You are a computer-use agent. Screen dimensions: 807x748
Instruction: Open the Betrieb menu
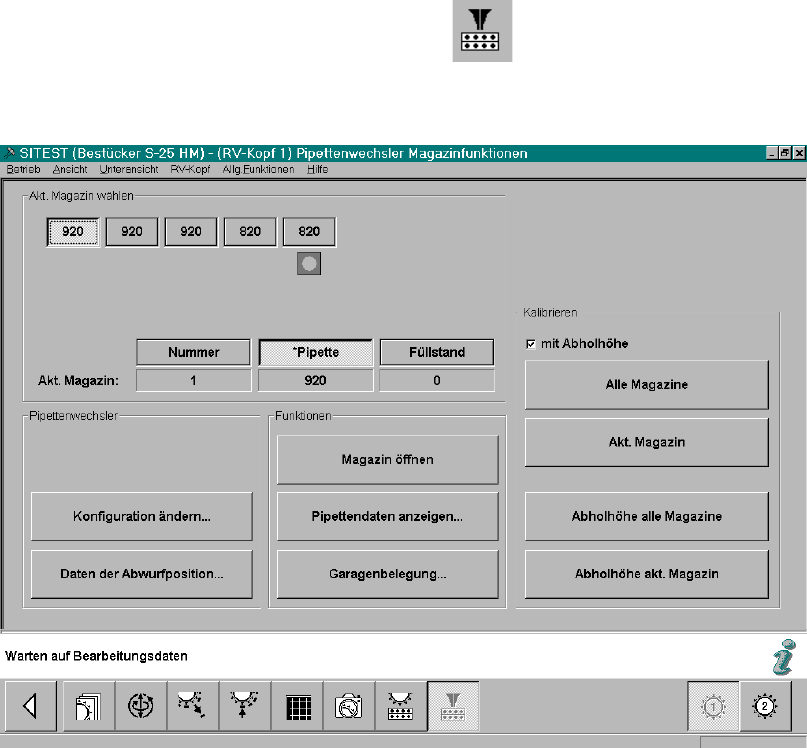tap(23, 169)
